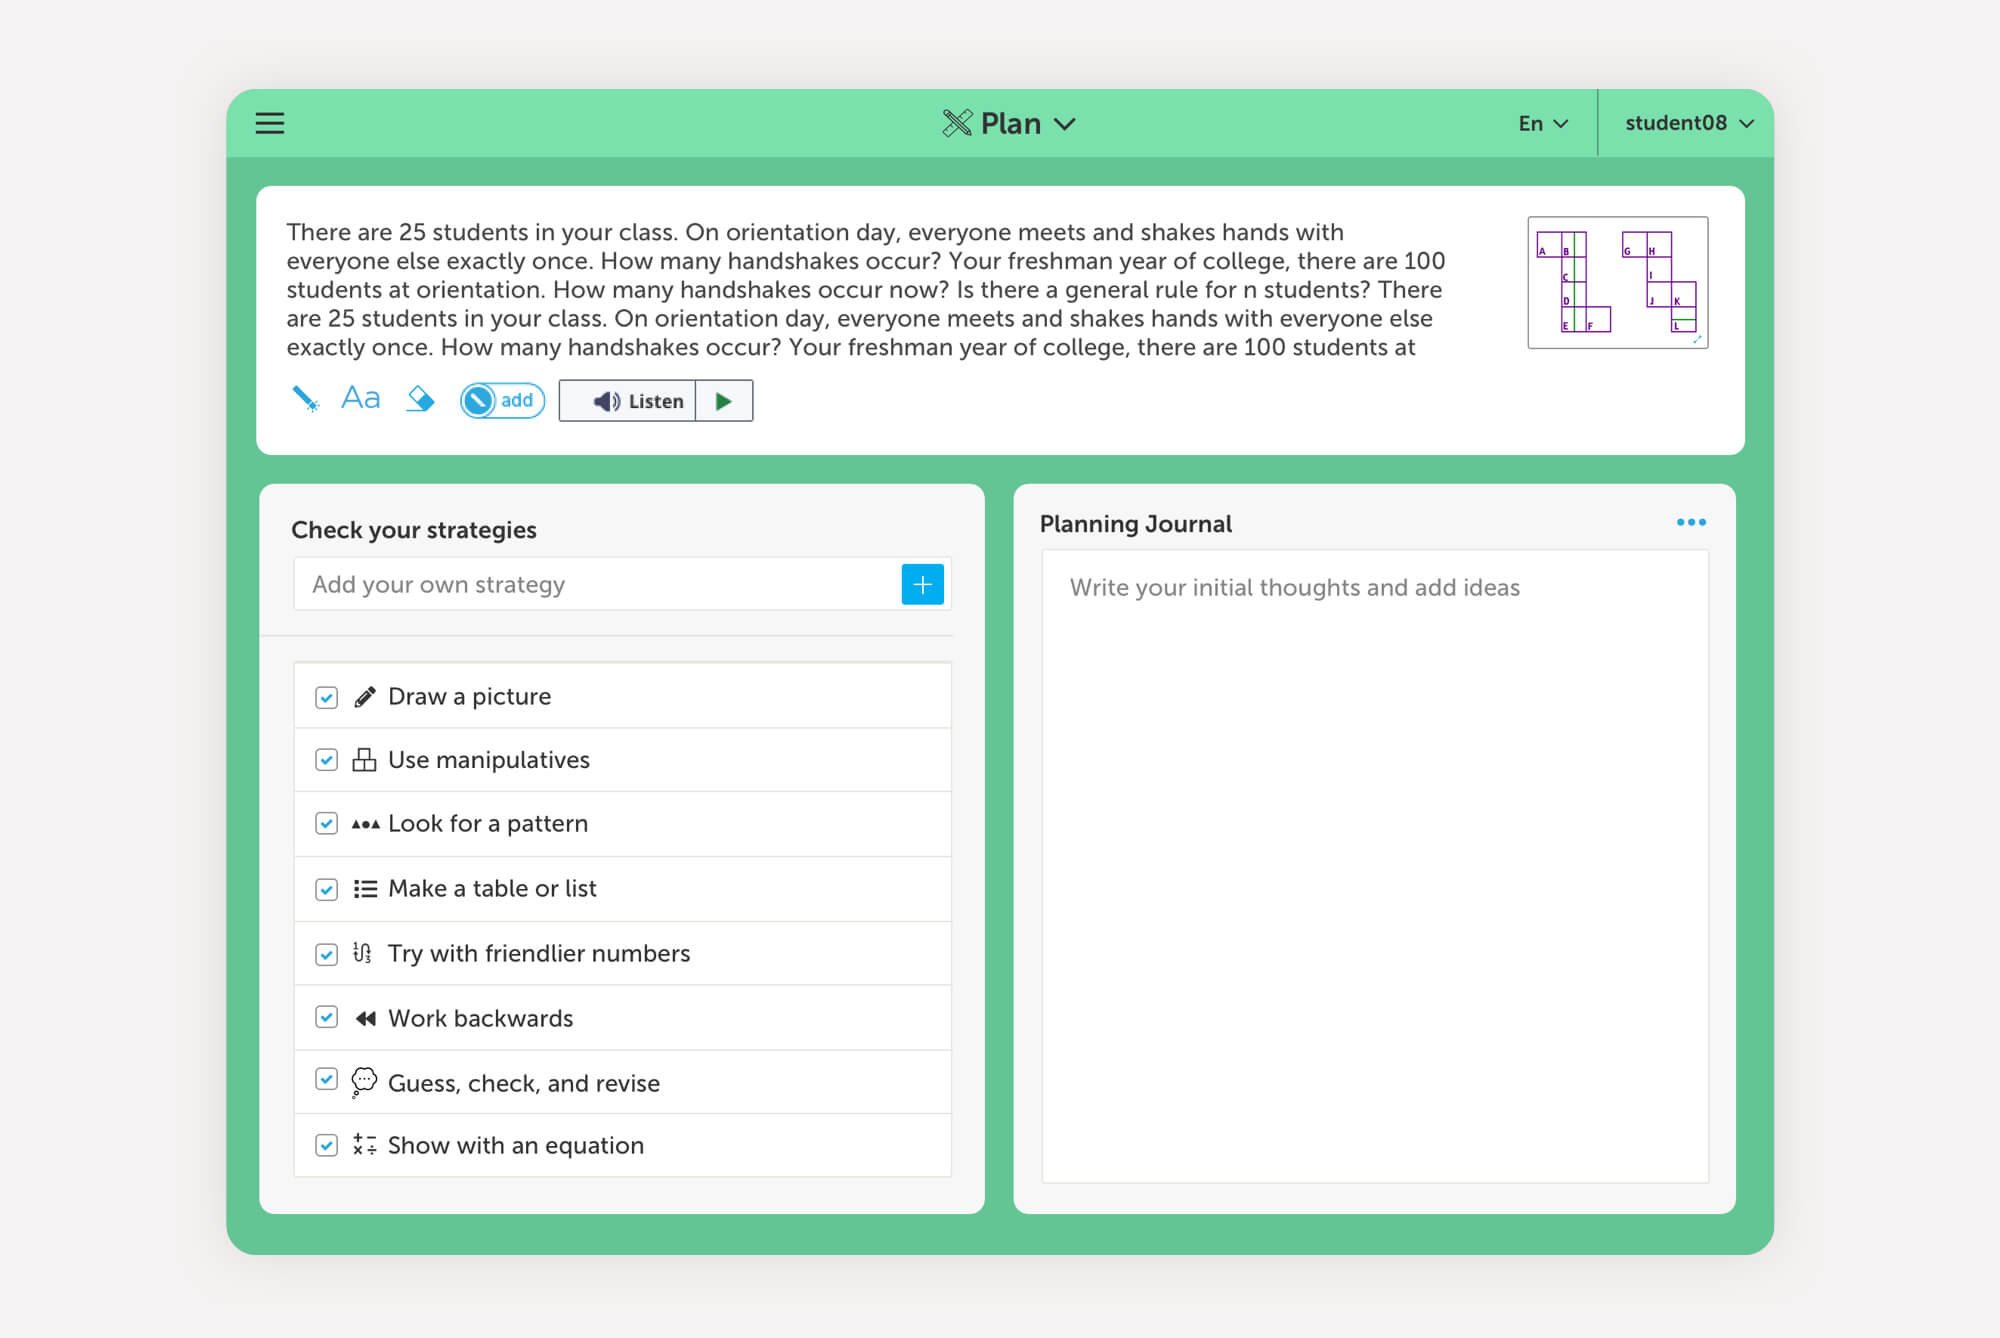Open the student08 account dropdown
The image size is (2000, 1338).
click(x=1688, y=123)
